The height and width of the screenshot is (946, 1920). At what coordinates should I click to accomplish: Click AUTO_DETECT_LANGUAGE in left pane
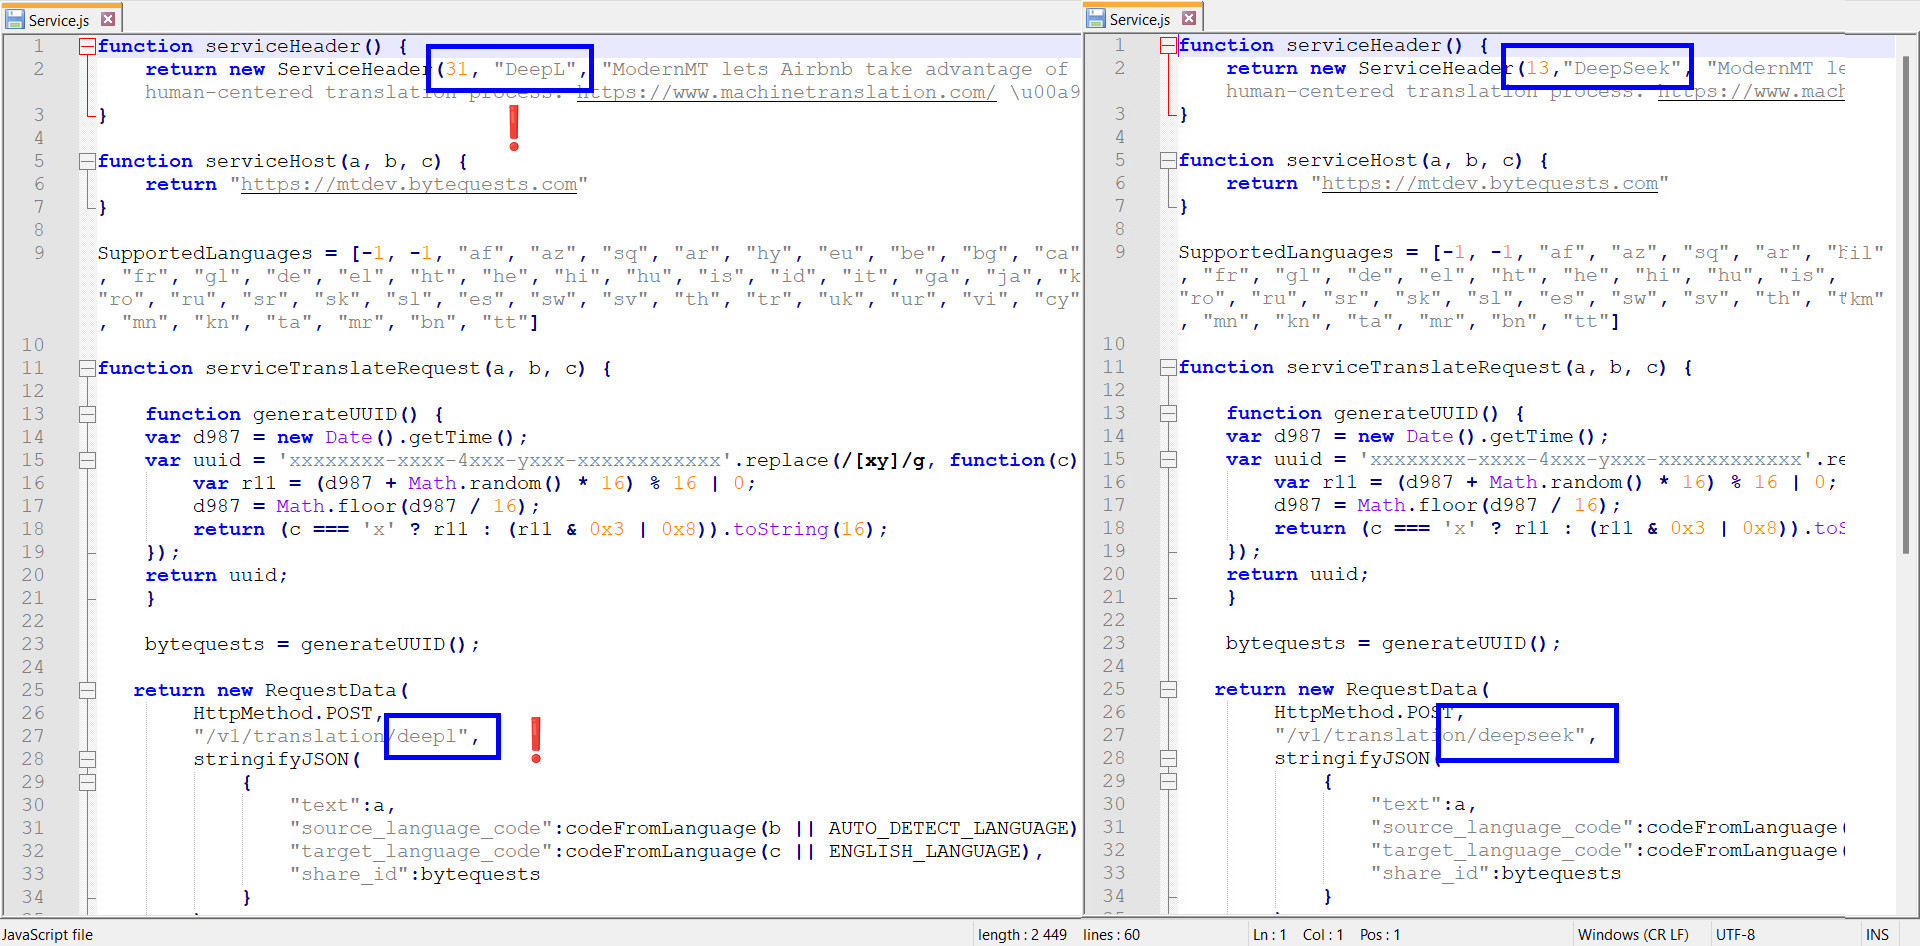[x=948, y=828]
